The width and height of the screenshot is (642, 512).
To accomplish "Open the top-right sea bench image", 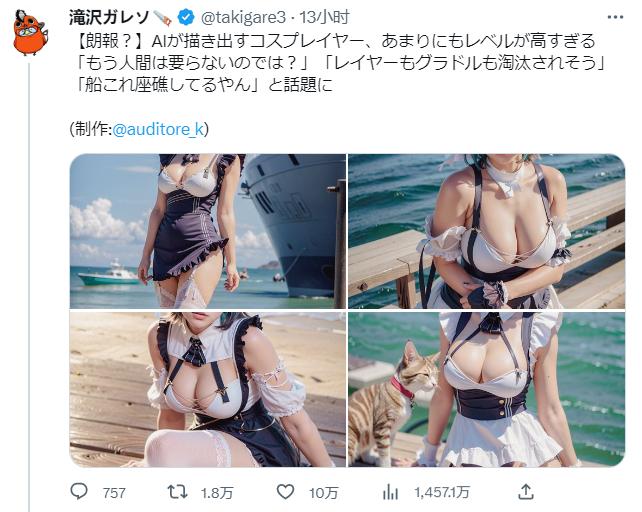I will [486, 231].
